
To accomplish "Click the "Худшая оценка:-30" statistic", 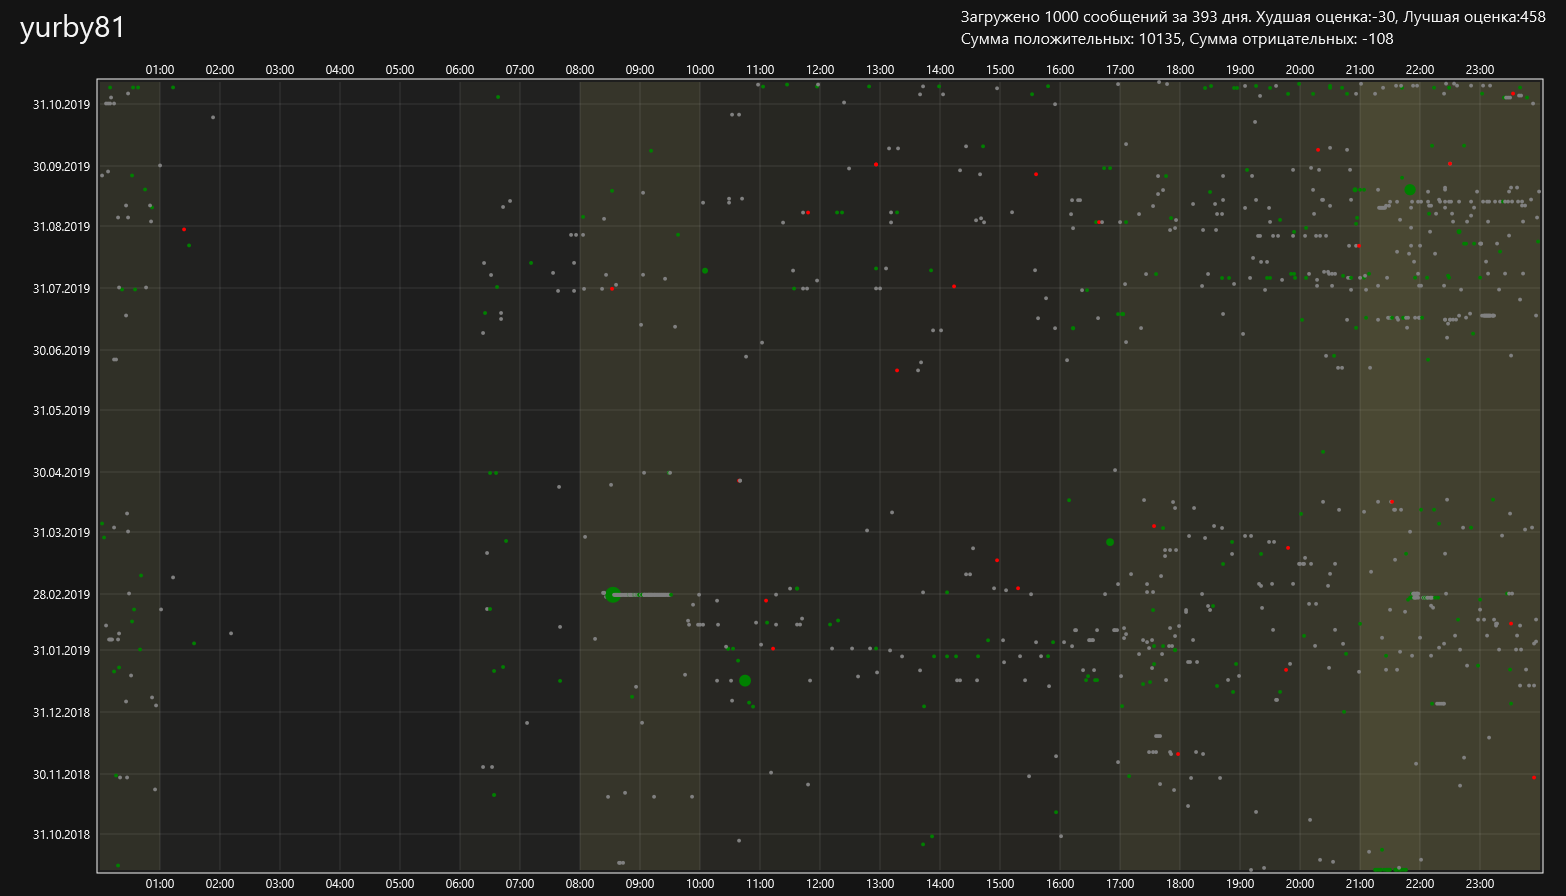I will point(1325,17).
